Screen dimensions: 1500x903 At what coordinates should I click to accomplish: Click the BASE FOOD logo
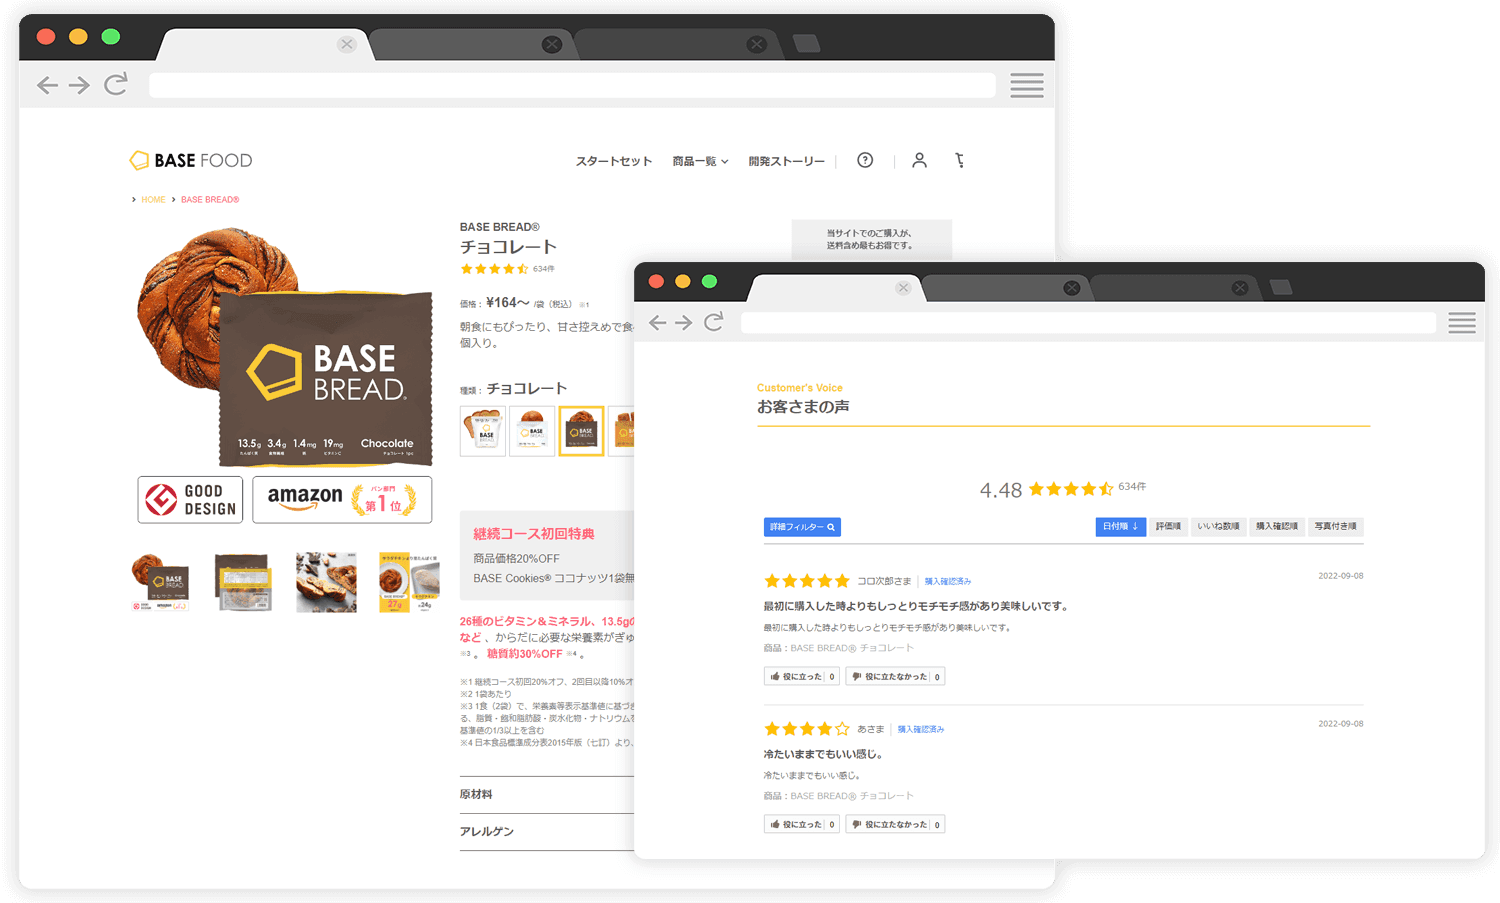191,160
